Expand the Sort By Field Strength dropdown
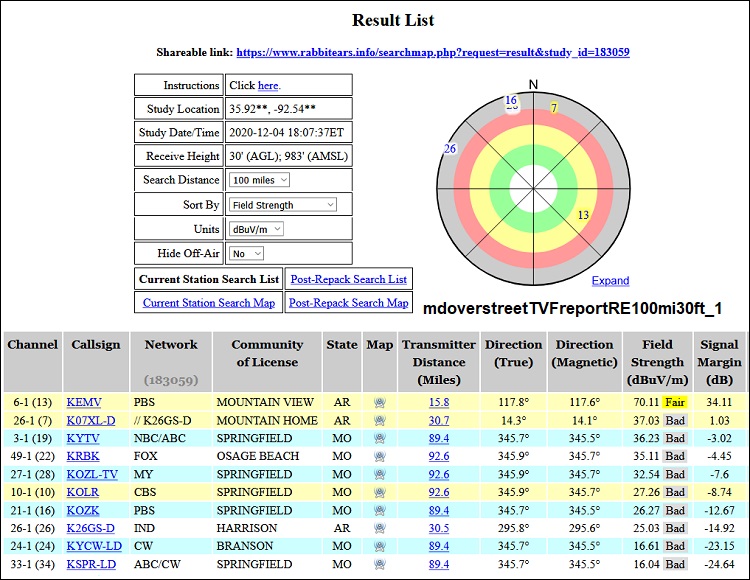 [x=283, y=205]
